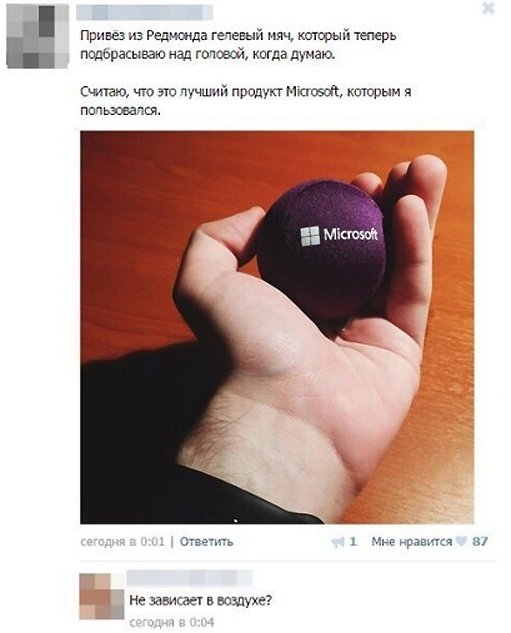Image resolution: width=511 pixels, height=633 pixels.
Task: Click the comment timestamp сегодня в 0:04
Action: [172, 622]
